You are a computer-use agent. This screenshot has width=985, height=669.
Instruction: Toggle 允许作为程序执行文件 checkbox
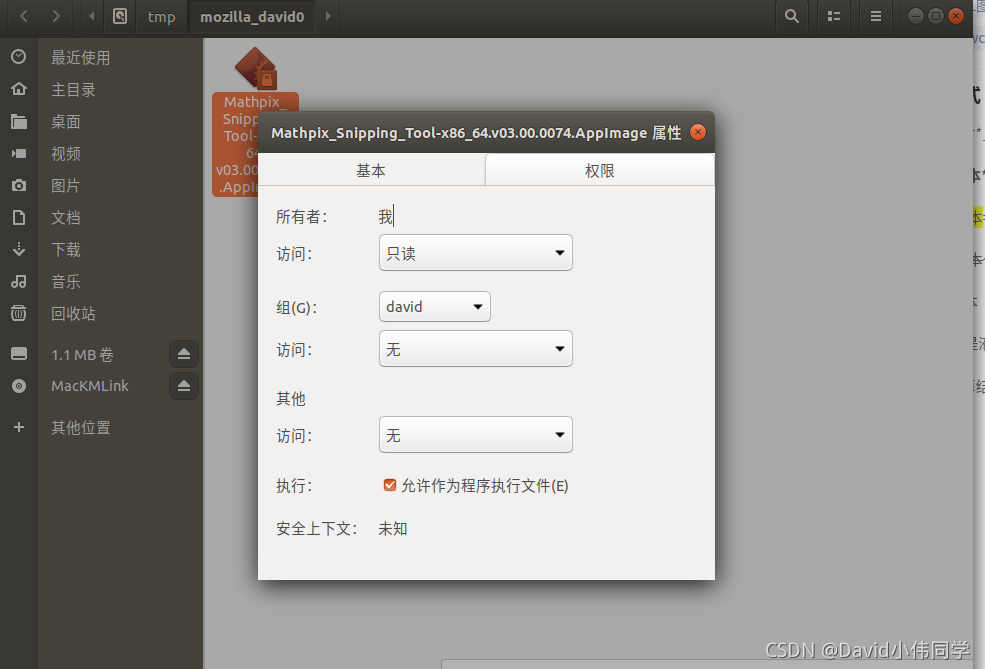pos(389,485)
